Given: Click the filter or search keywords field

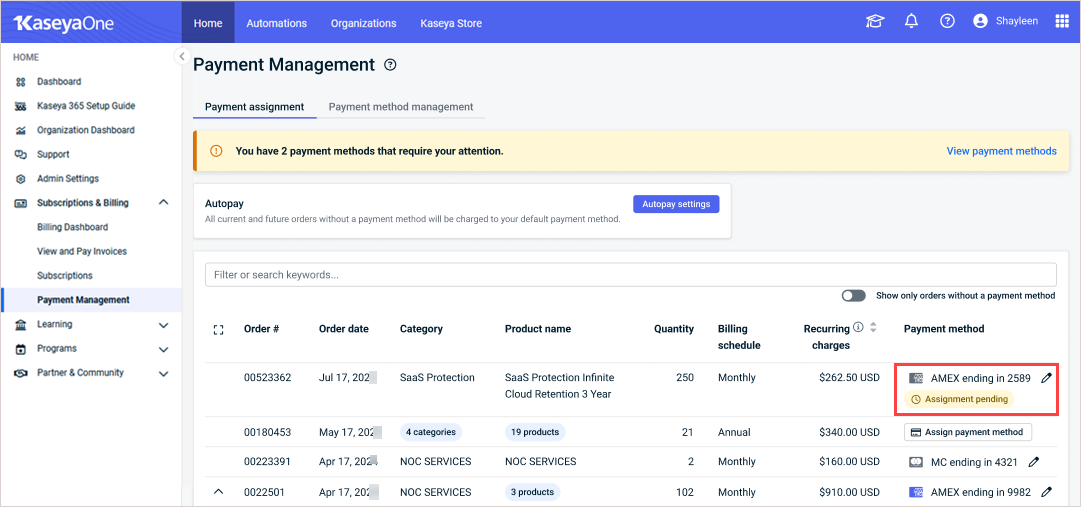Looking at the screenshot, I should point(630,275).
